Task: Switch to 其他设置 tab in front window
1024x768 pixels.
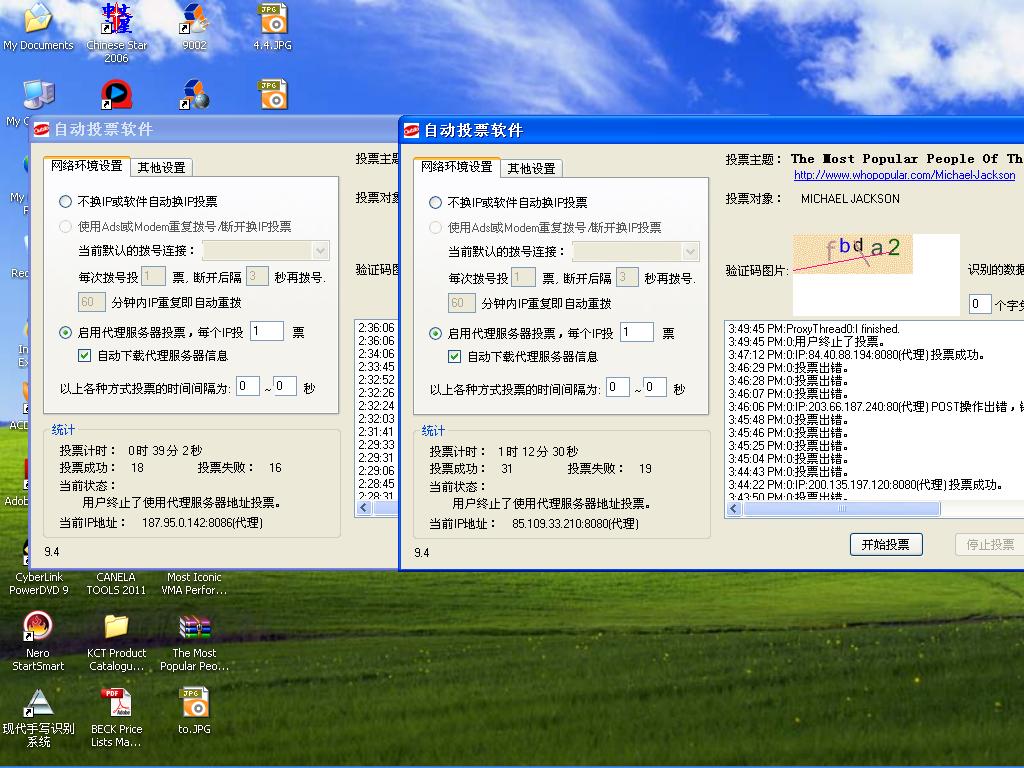Action: pyautogui.click(x=530, y=168)
